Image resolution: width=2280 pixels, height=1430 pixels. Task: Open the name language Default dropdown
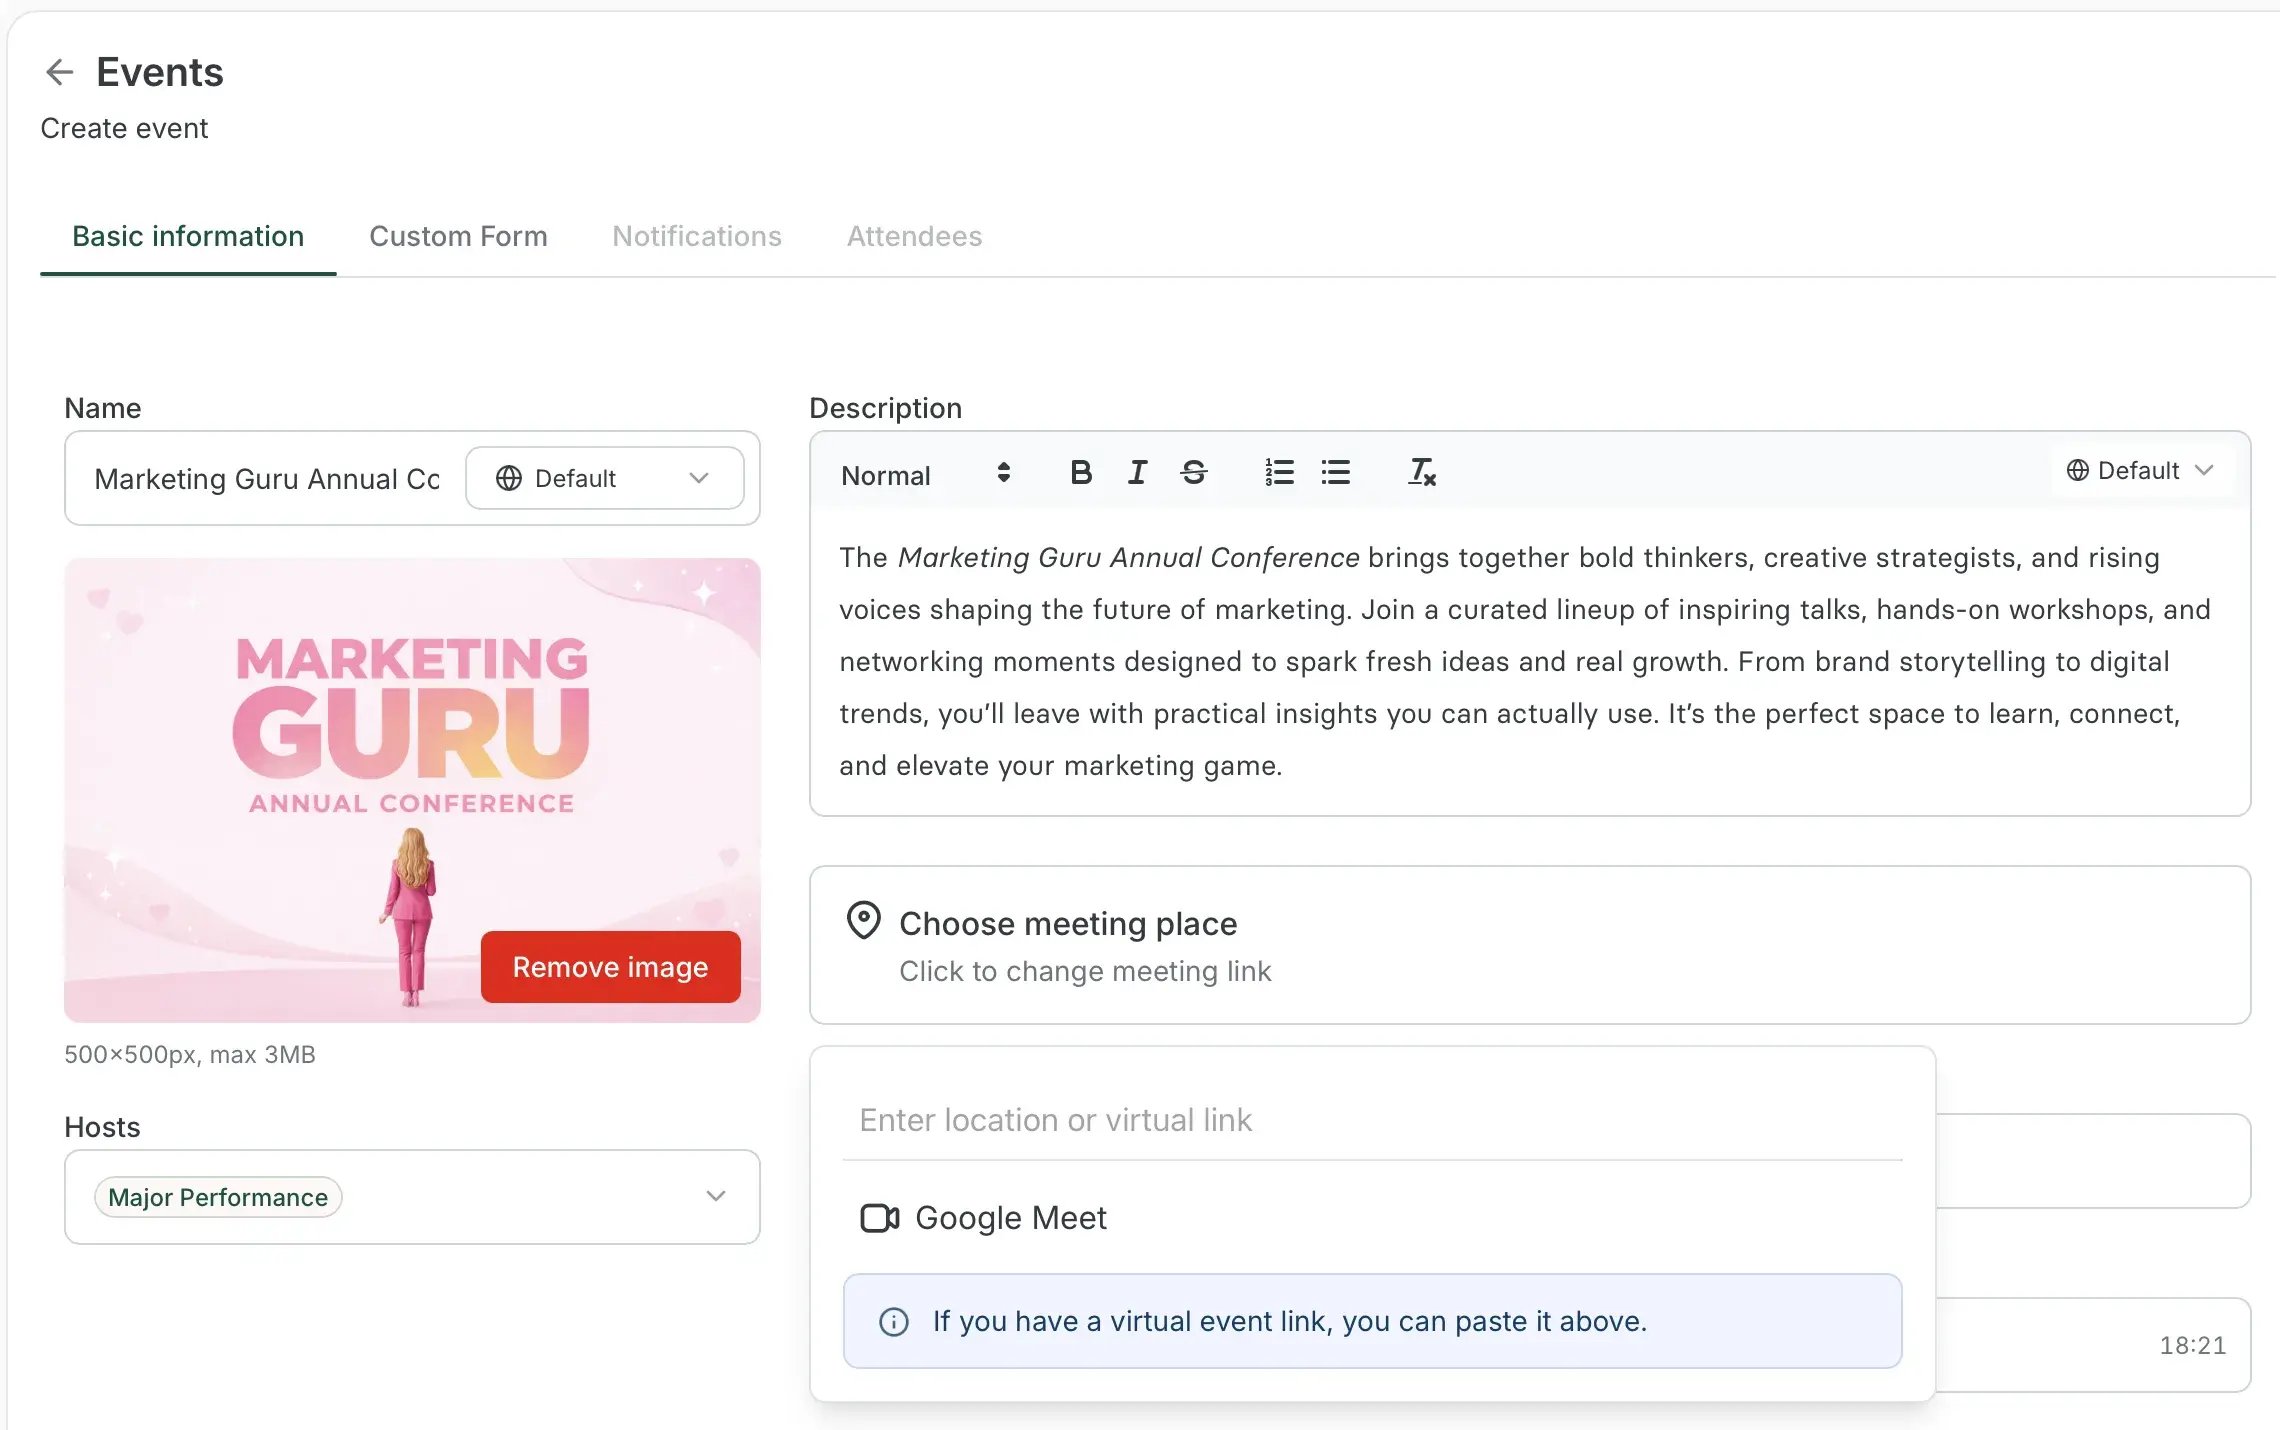pyautogui.click(x=604, y=478)
